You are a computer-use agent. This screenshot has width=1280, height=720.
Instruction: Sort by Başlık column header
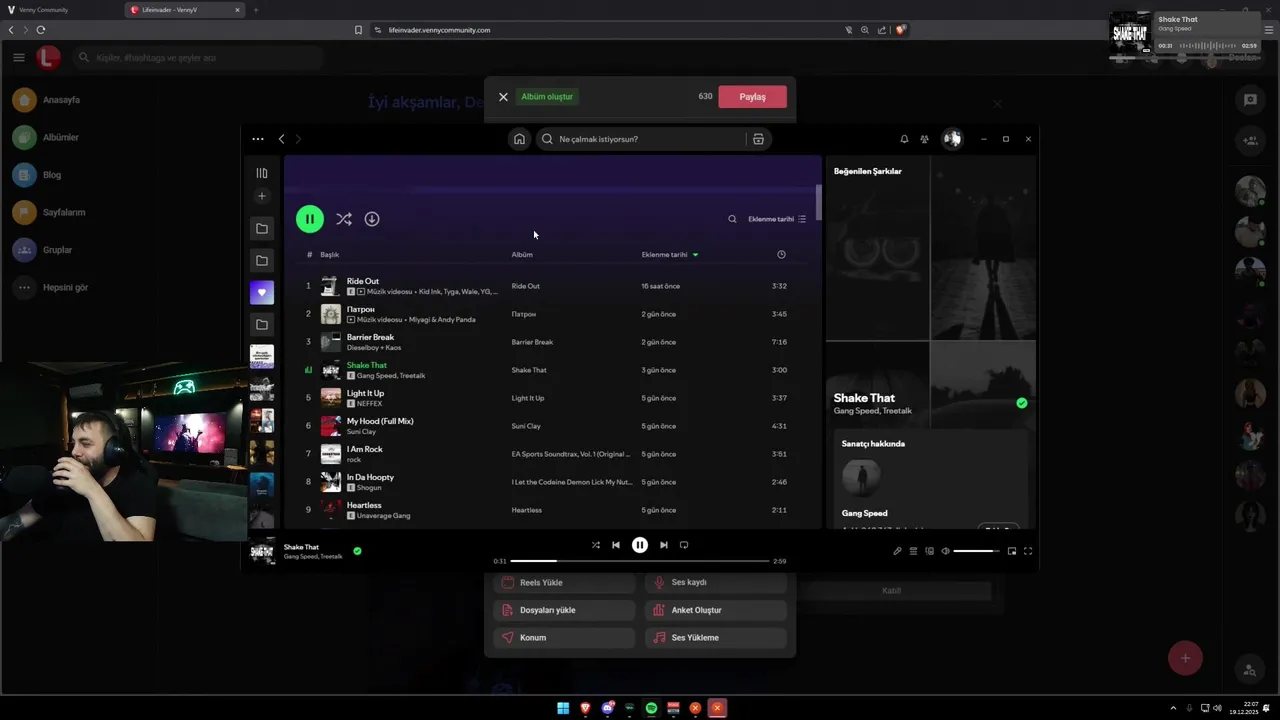tap(330, 255)
